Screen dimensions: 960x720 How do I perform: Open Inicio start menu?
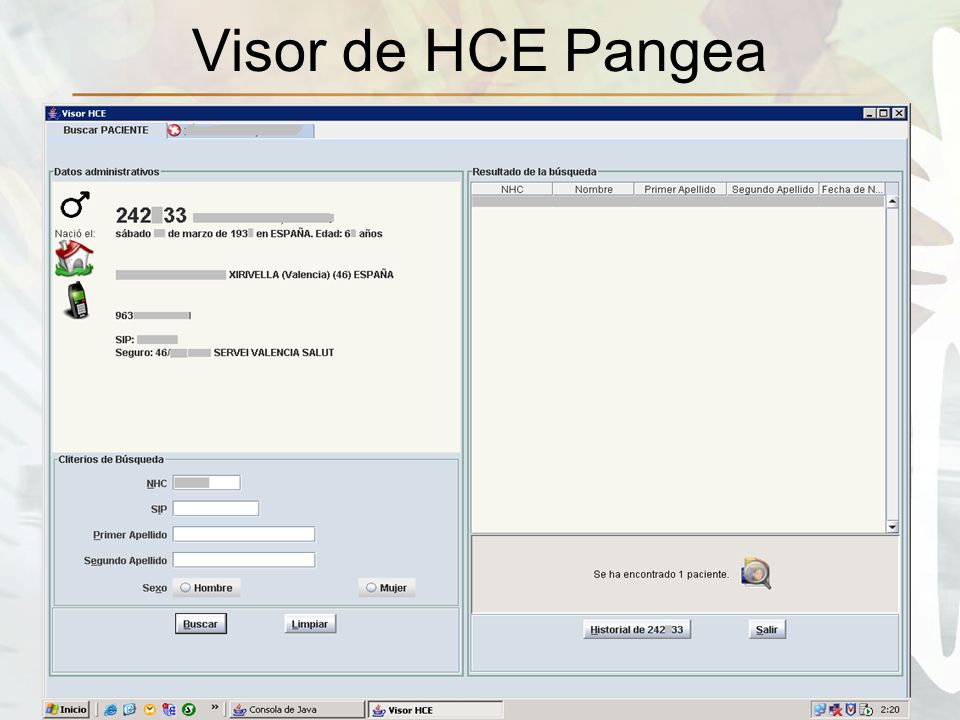tap(67, 710)
